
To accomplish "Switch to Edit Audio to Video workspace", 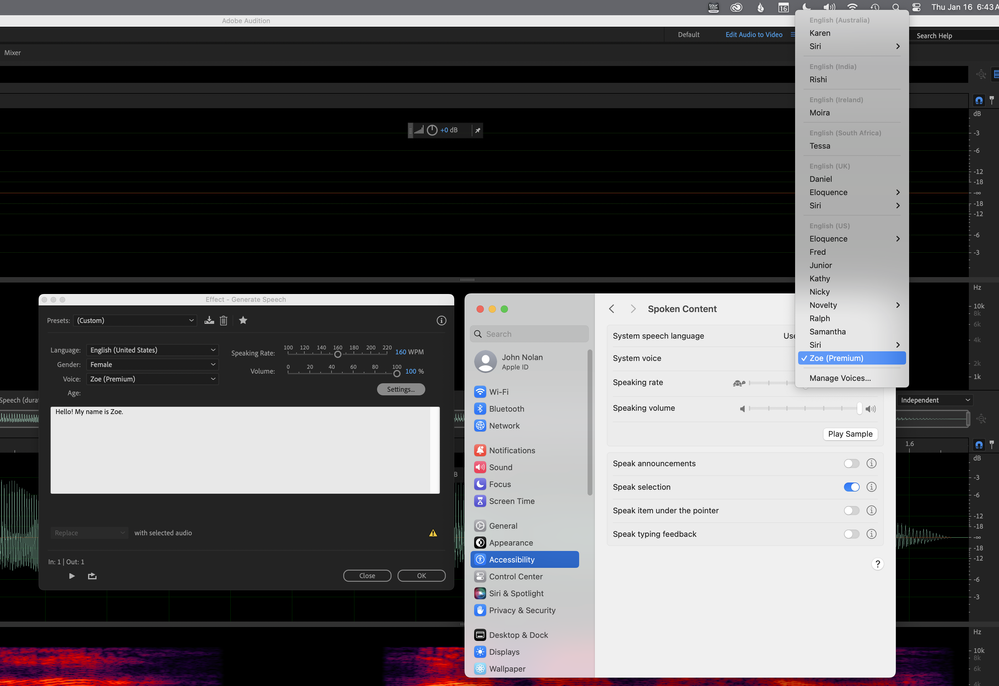I will 754,34.
